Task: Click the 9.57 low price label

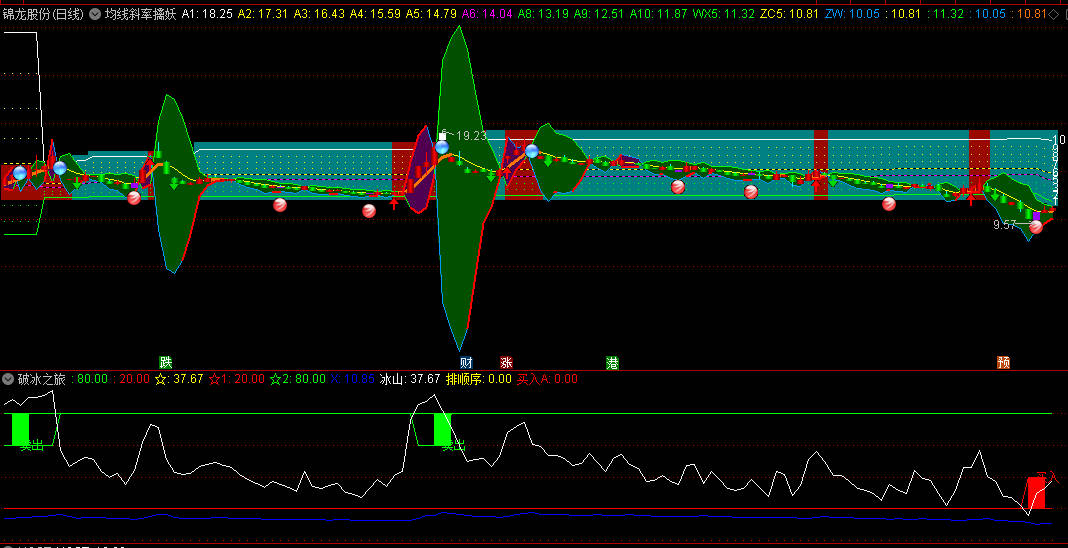Action: click(1005, 225)
